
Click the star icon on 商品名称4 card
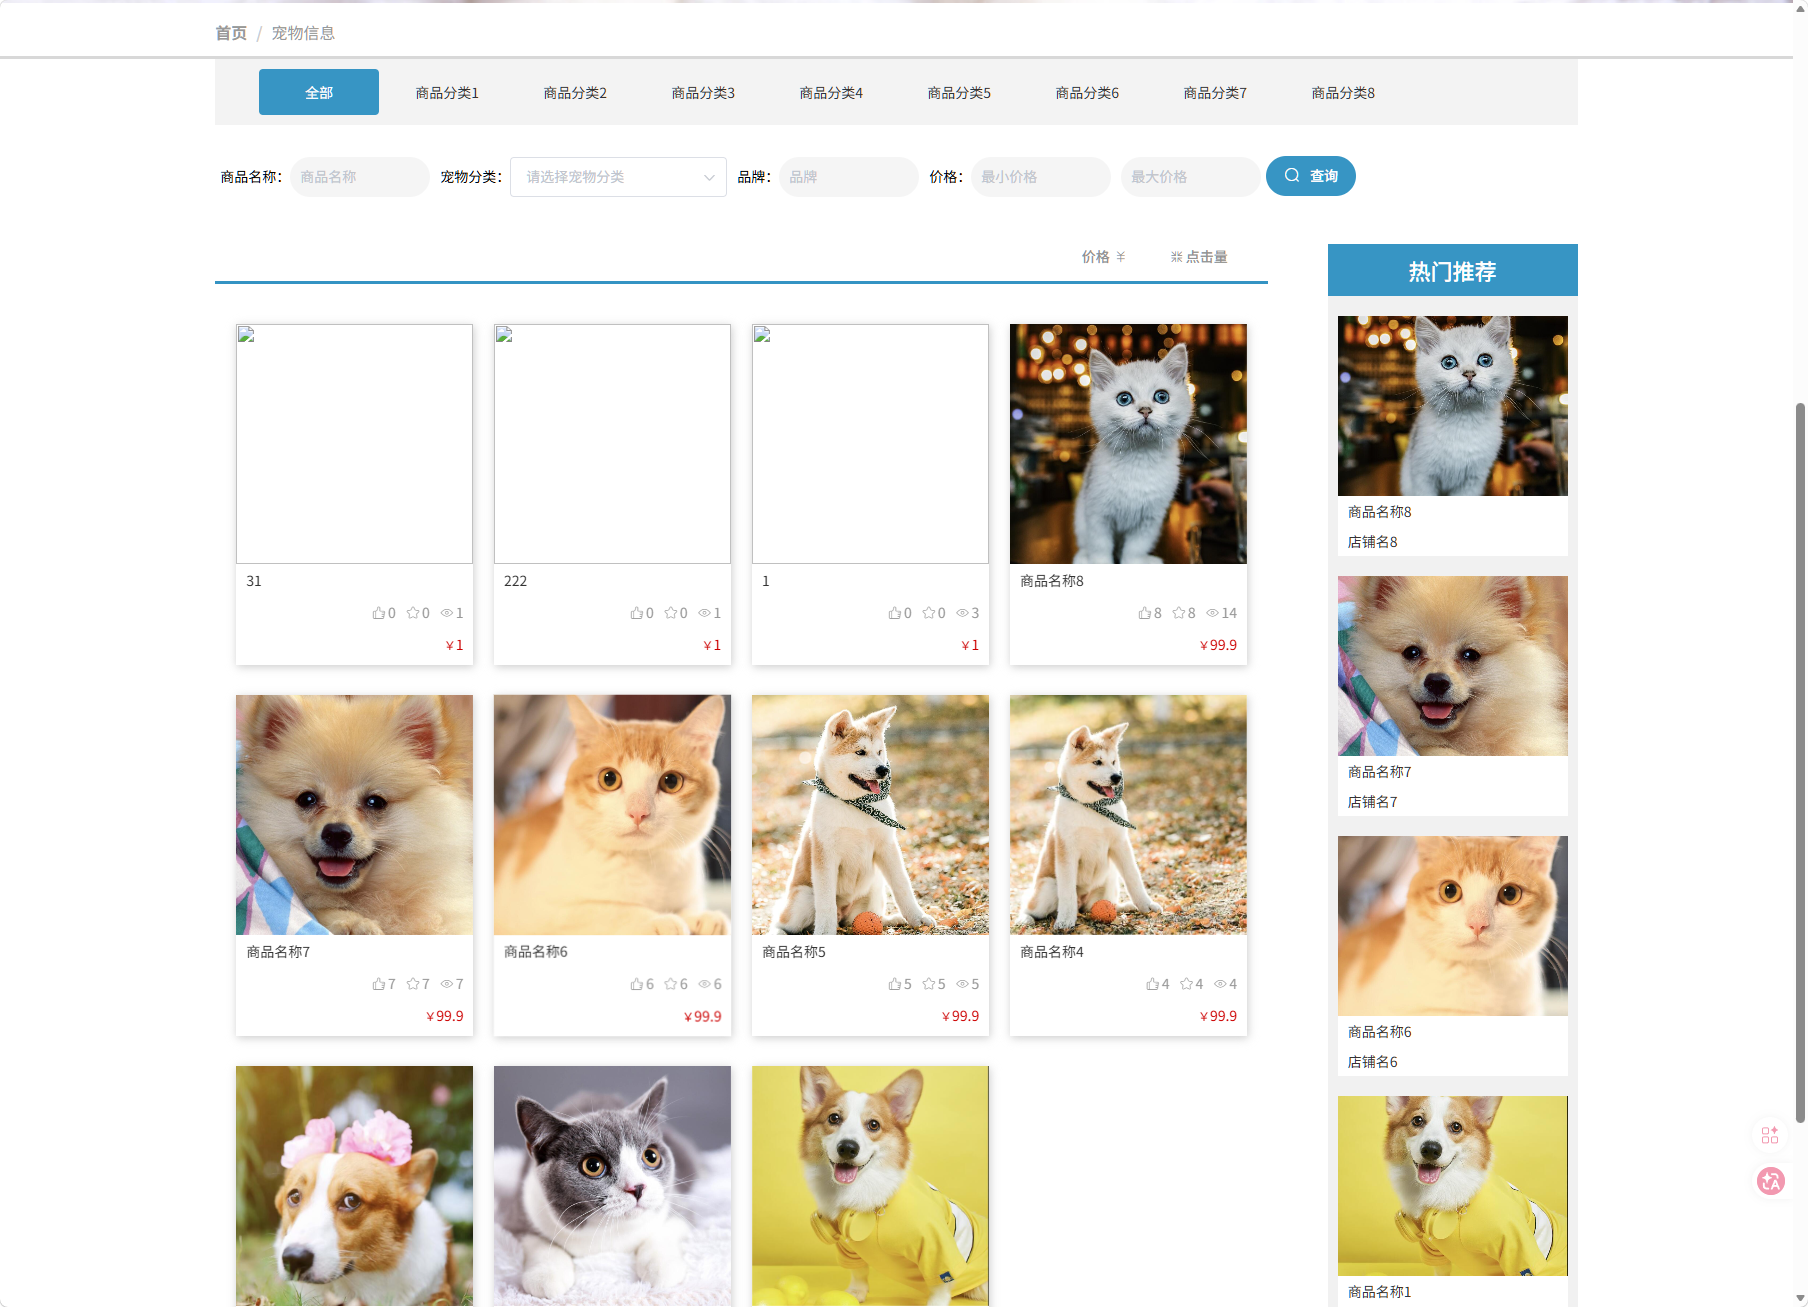pos(1186,984)
